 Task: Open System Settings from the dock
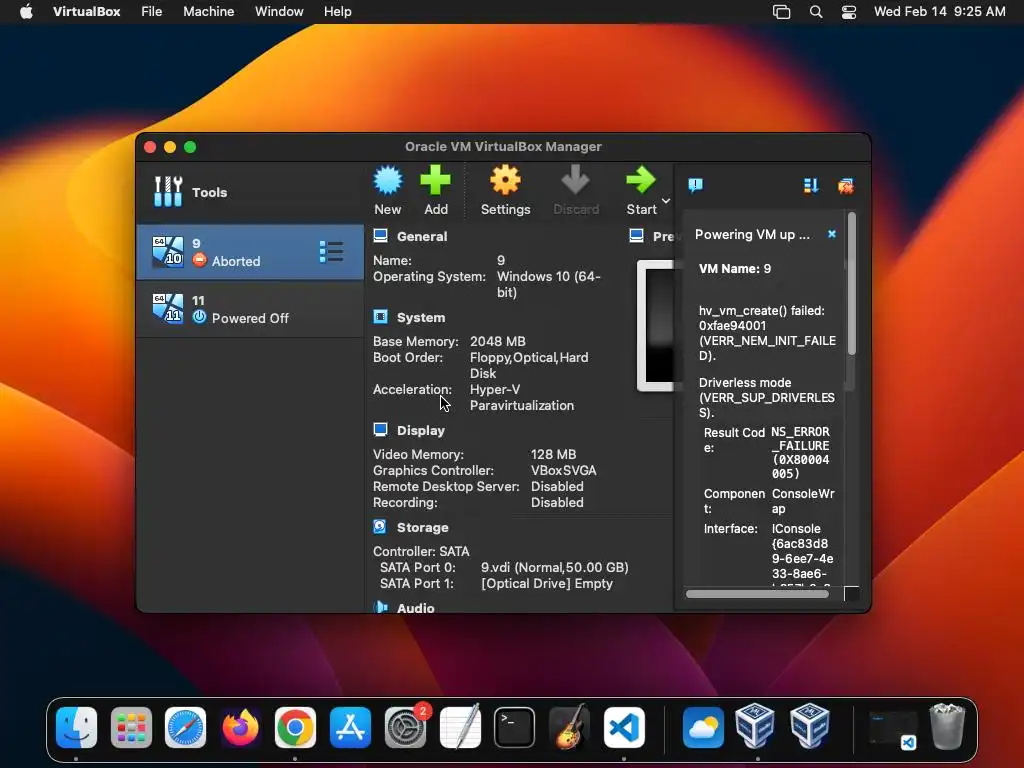tap(405, 728)
